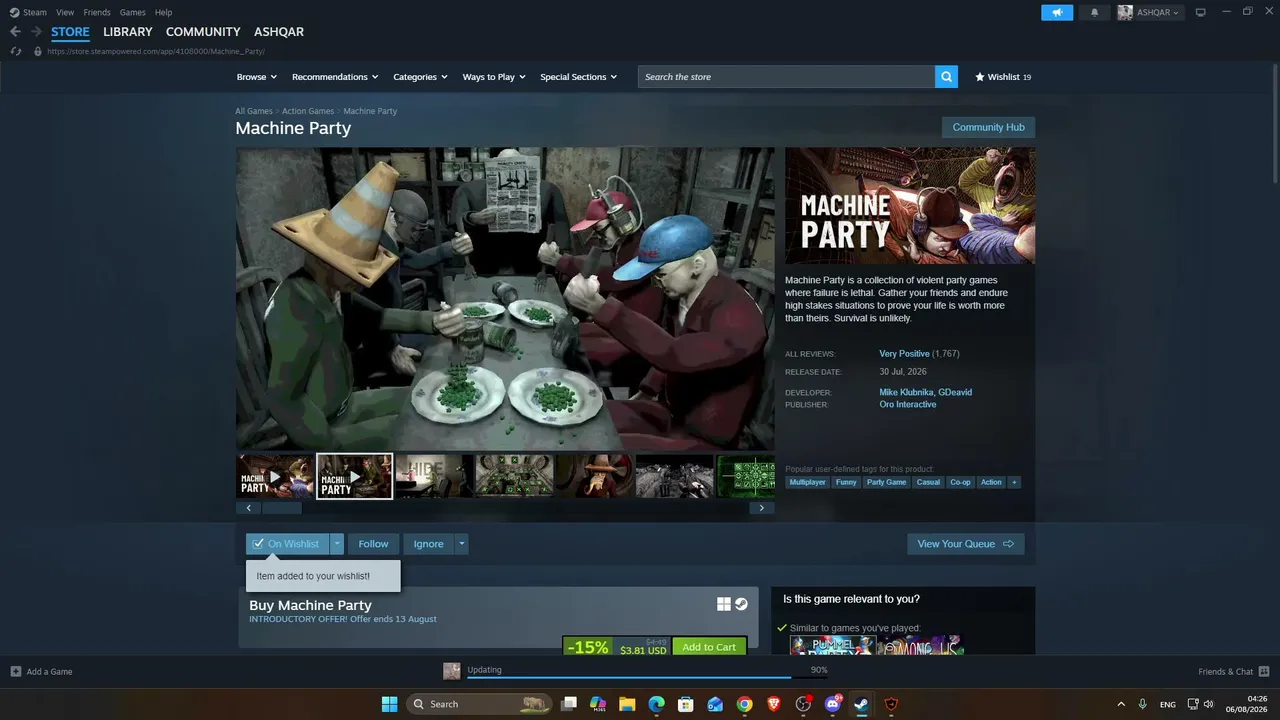1280x720 pixels.
Task: Go back using the Steam back arrow
Action: coord(15,32)
